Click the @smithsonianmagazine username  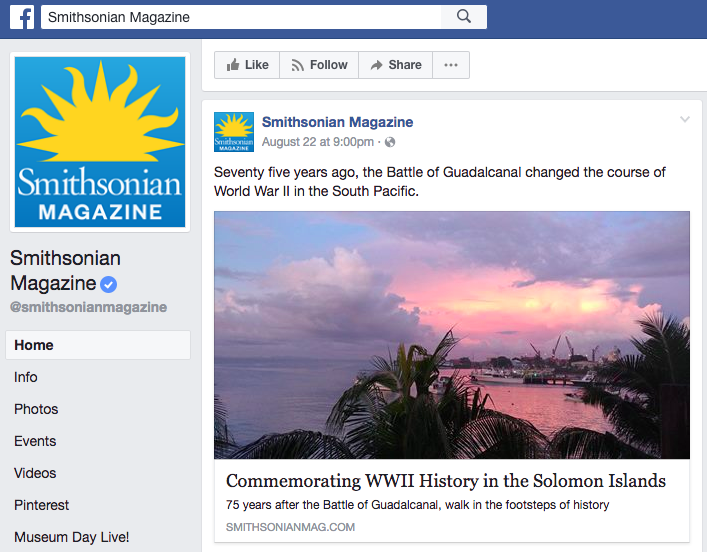point(88,307)
